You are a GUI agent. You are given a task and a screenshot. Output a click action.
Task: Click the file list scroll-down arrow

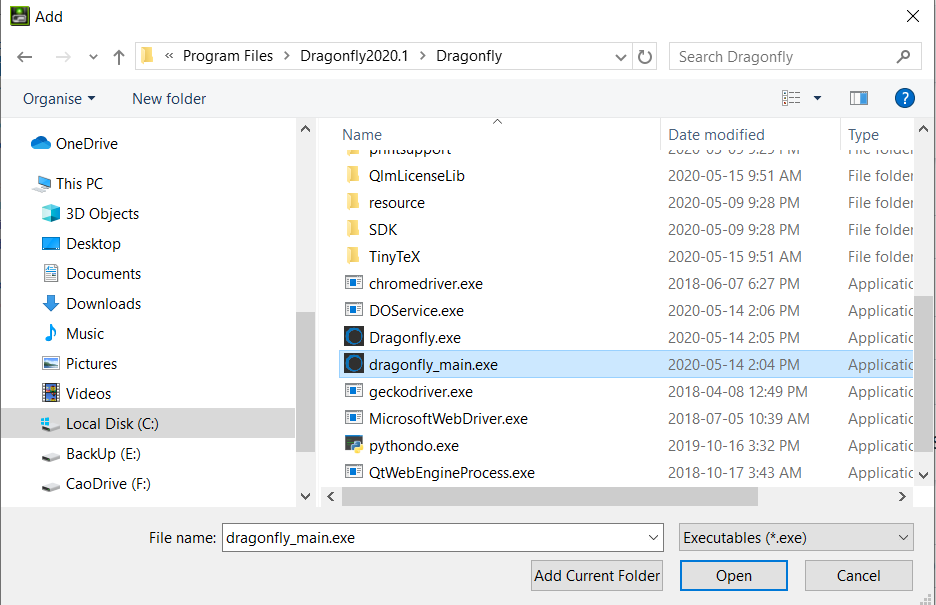click(x=923, y=476)
